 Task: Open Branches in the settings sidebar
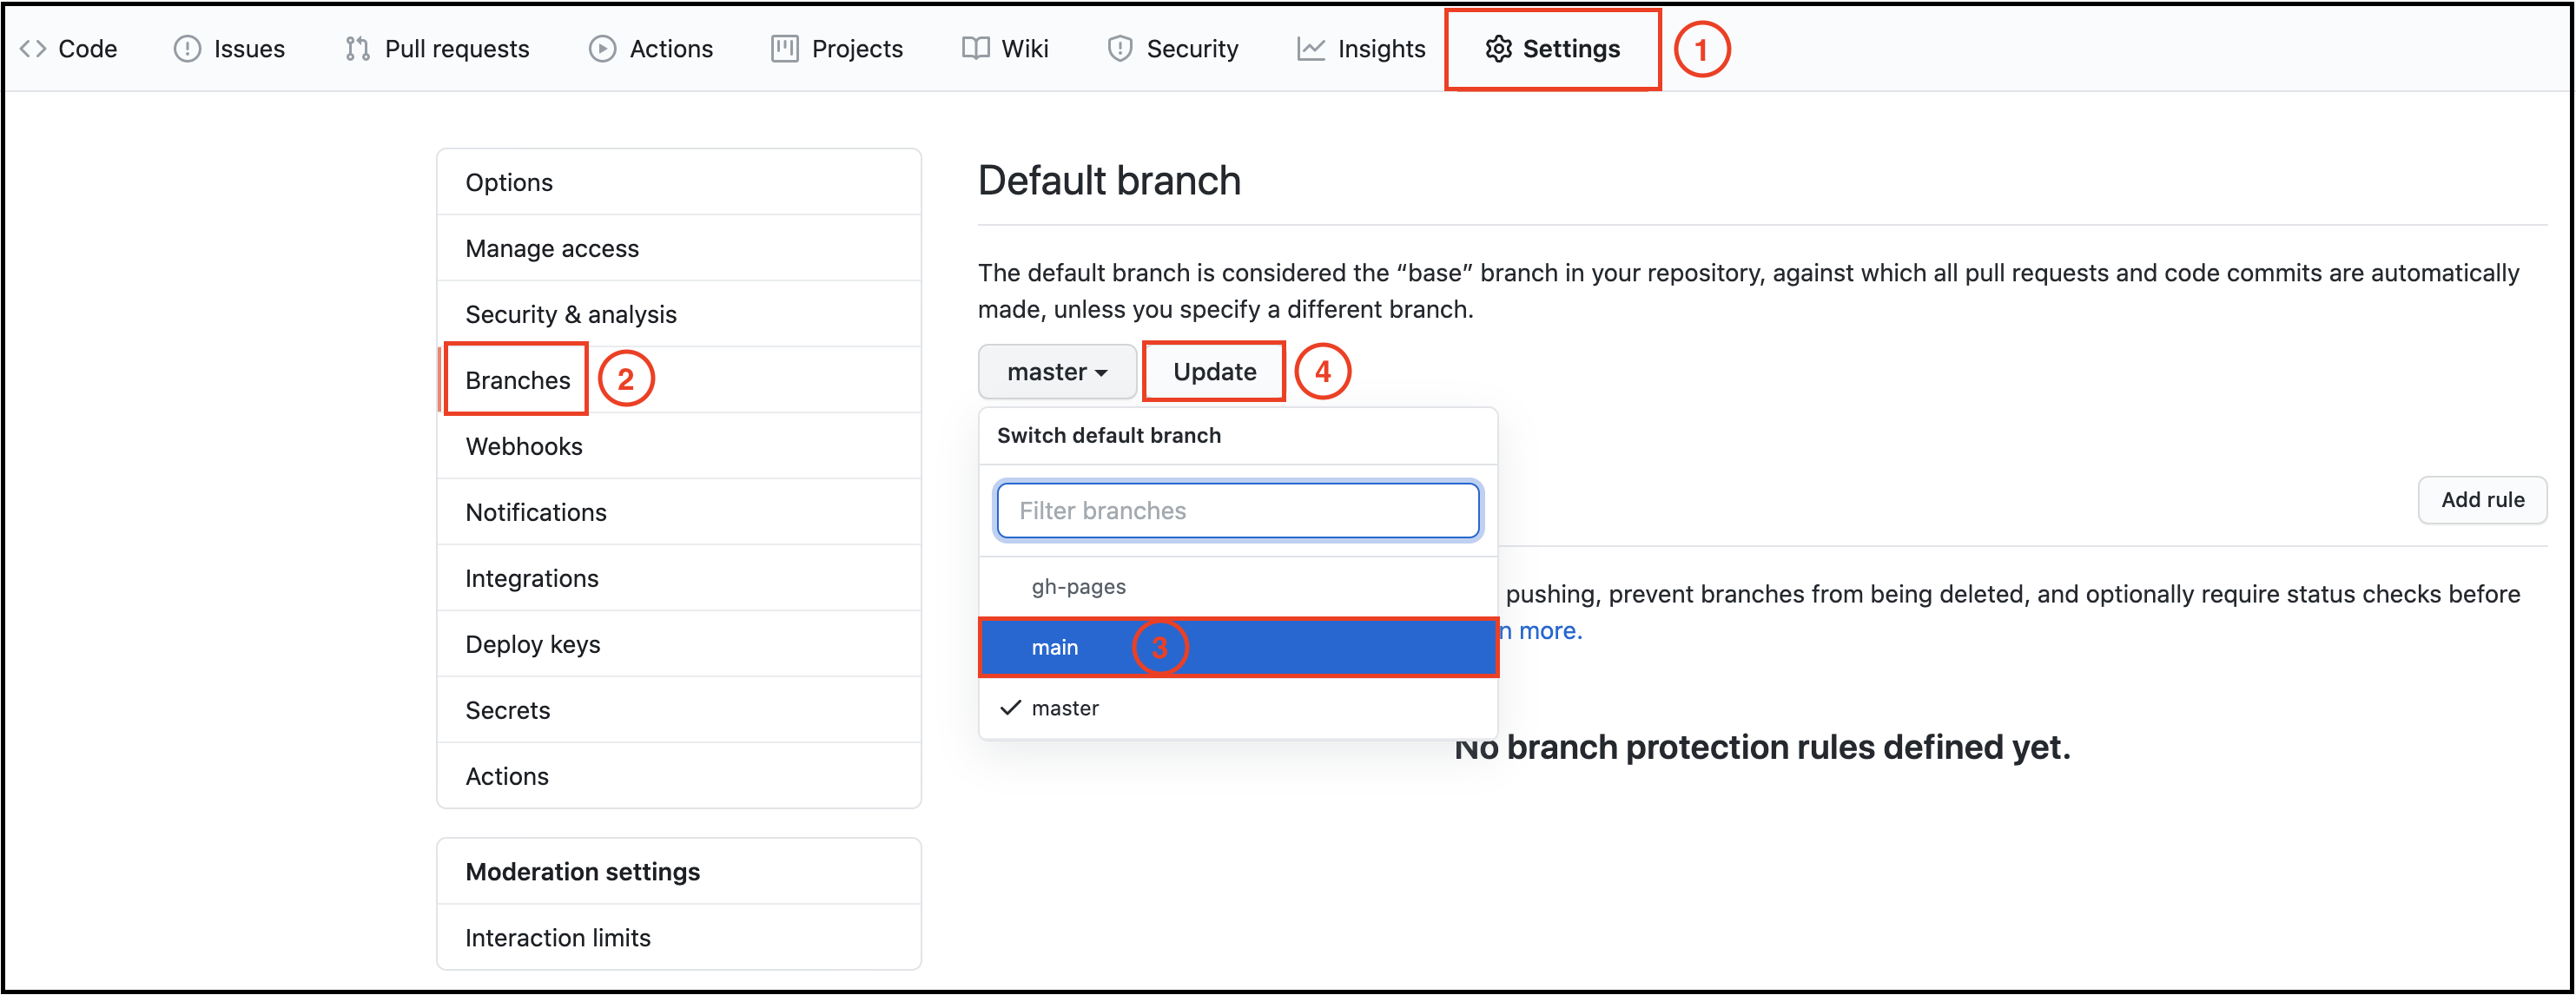click(517, 380)
